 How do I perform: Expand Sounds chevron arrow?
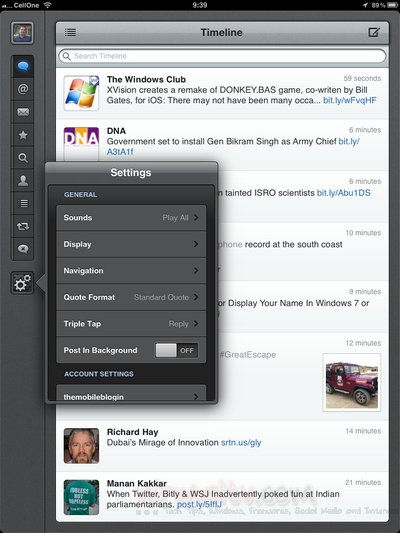coord(196,218)
